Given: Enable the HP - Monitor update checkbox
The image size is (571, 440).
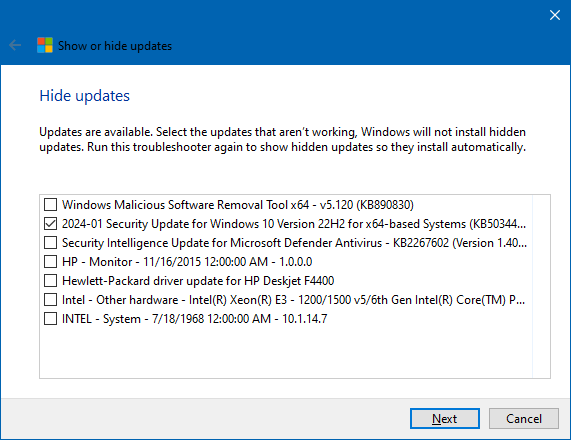Looking at the screenshot, I should tap(50, 262).
